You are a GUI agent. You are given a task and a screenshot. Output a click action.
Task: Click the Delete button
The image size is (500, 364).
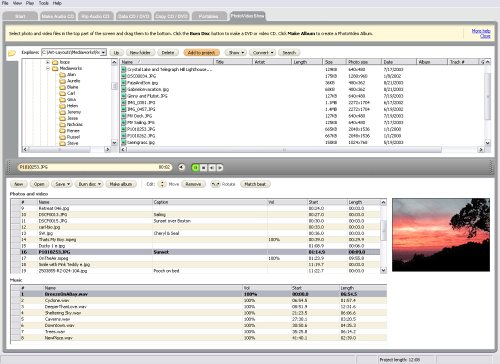pos(168,52)
